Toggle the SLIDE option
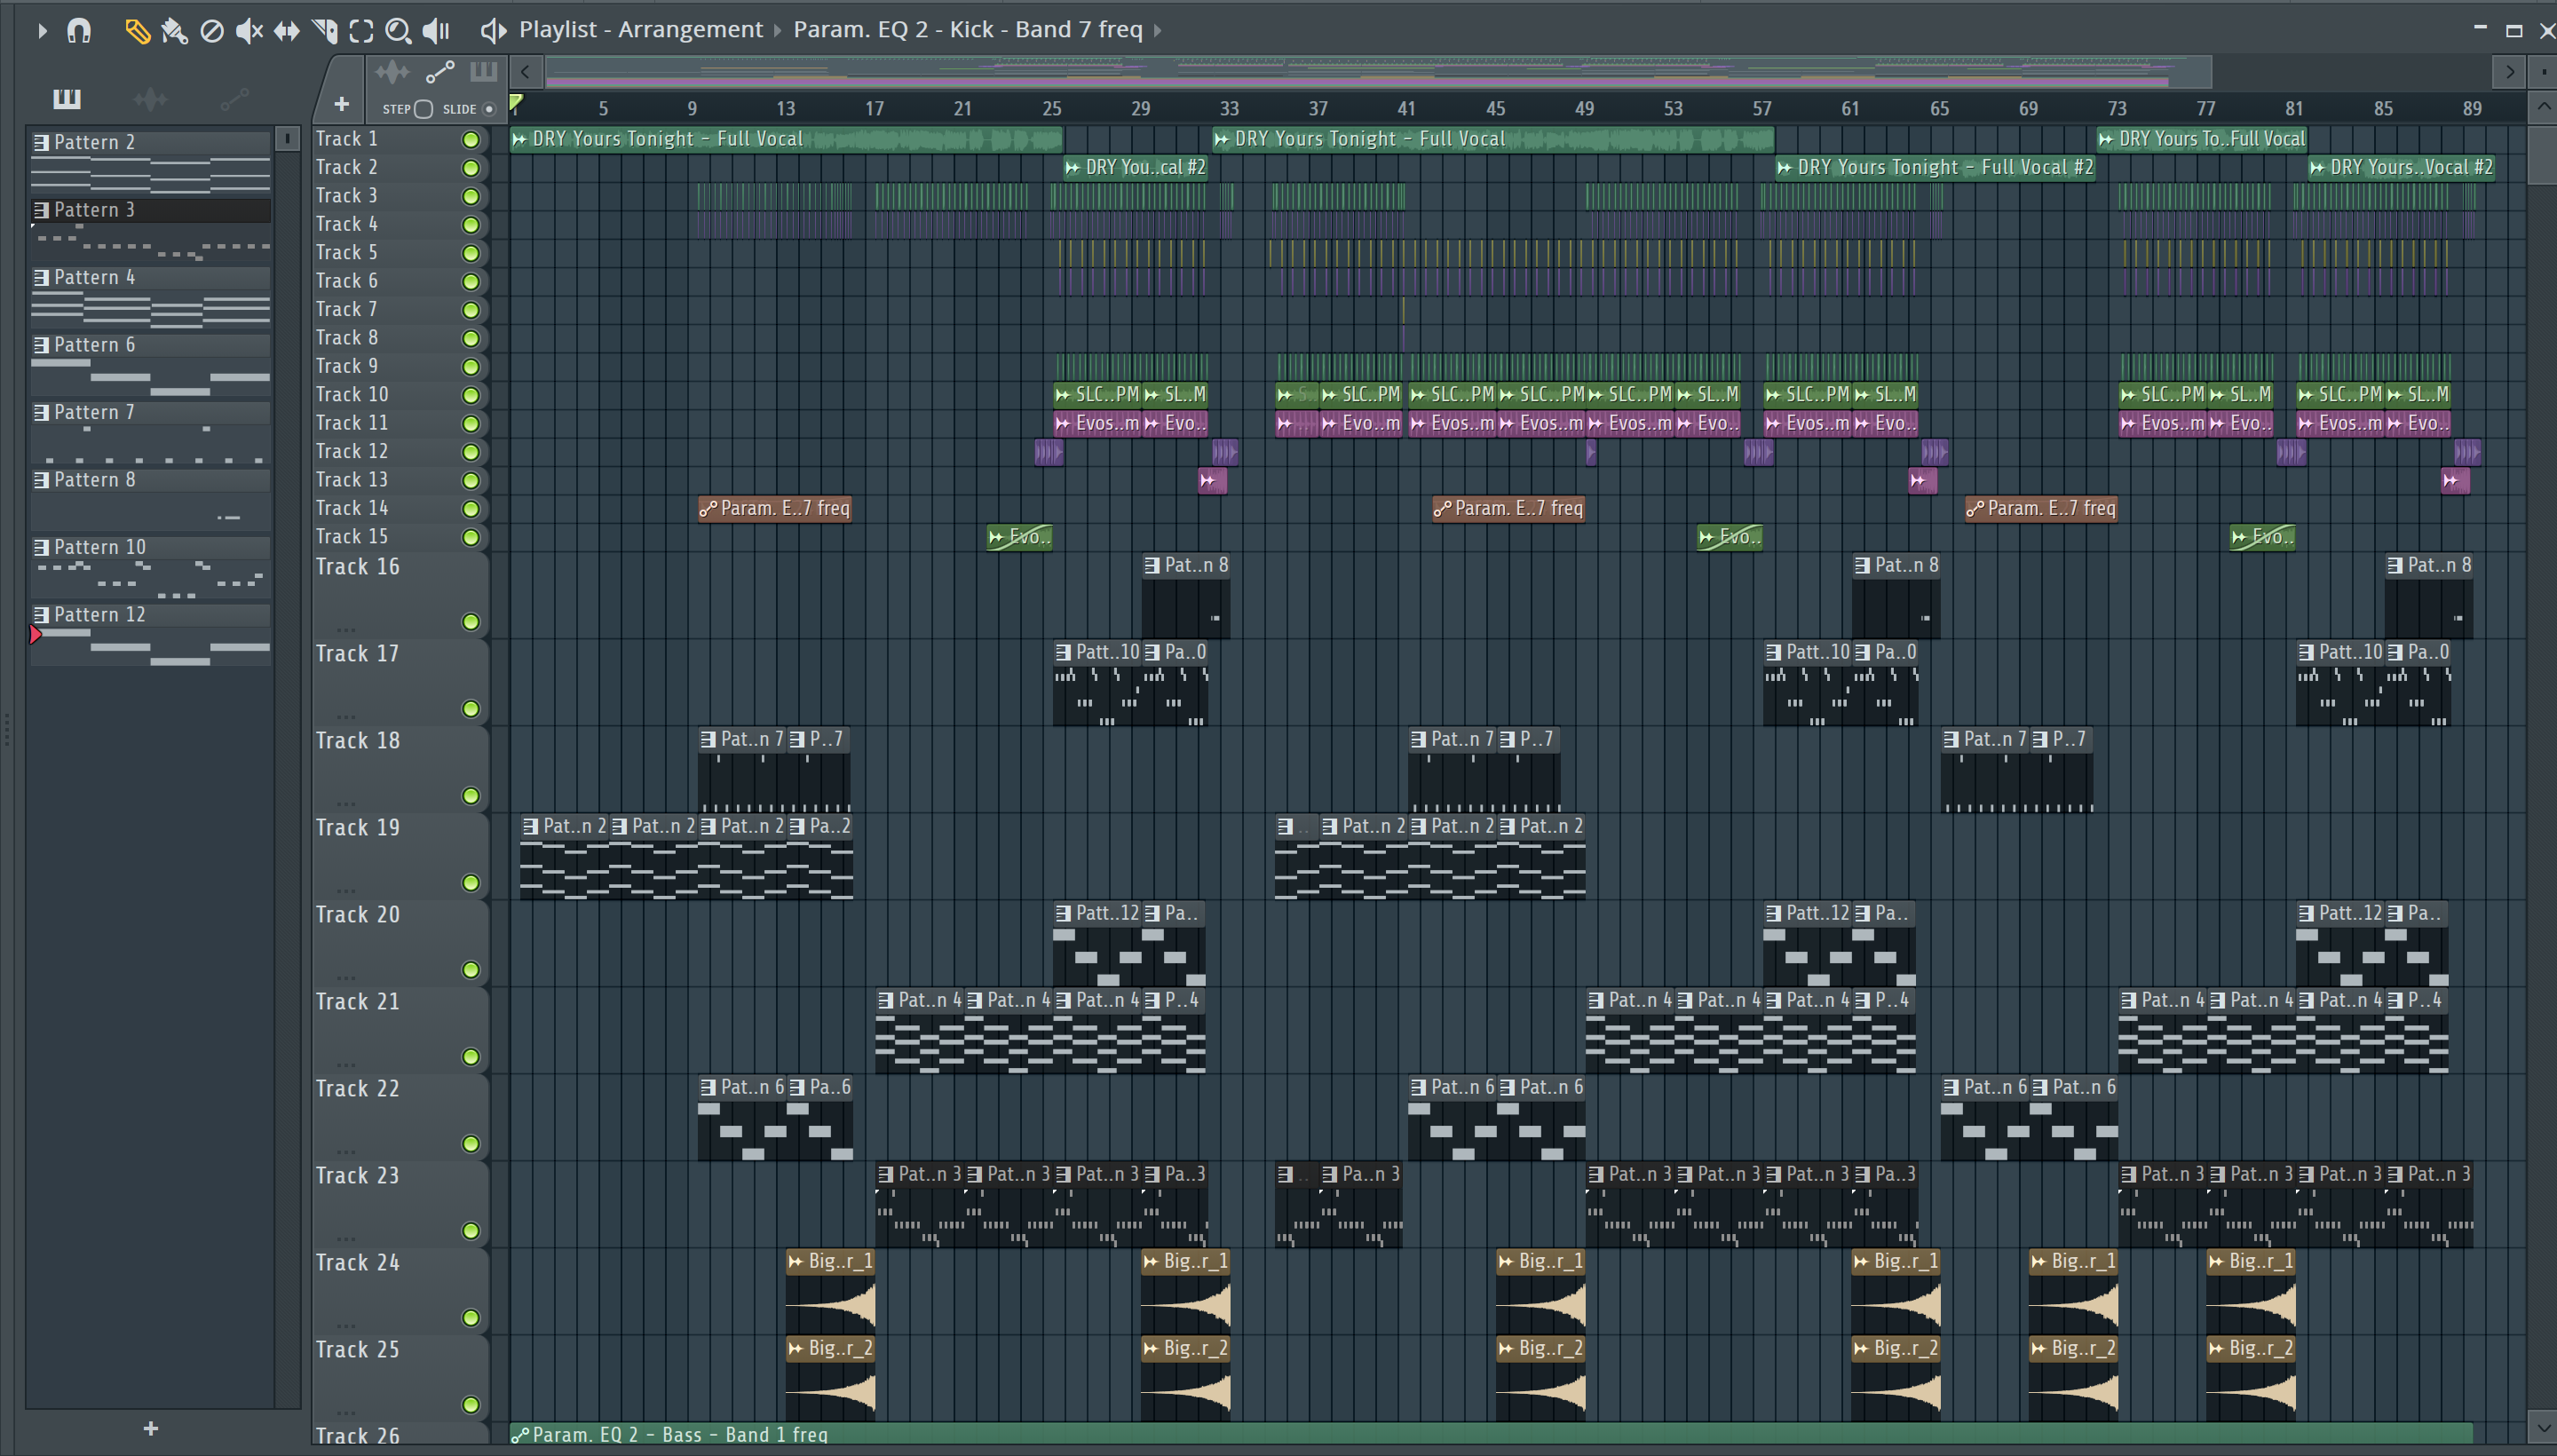 [489, 109]
